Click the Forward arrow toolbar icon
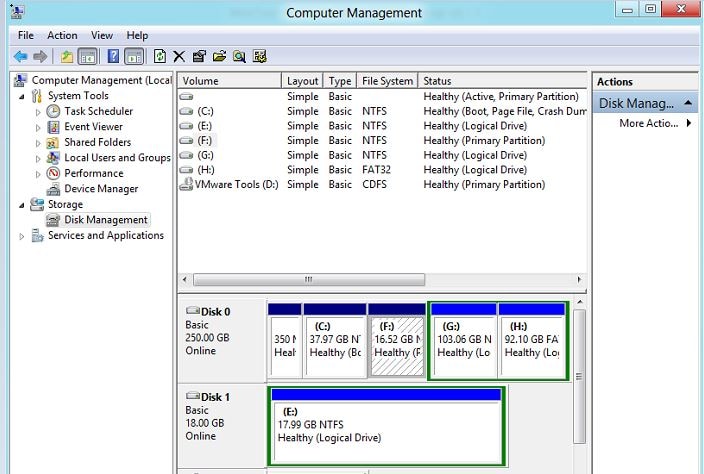This screenshot has width=704, height=474. [x=40, y=57]
